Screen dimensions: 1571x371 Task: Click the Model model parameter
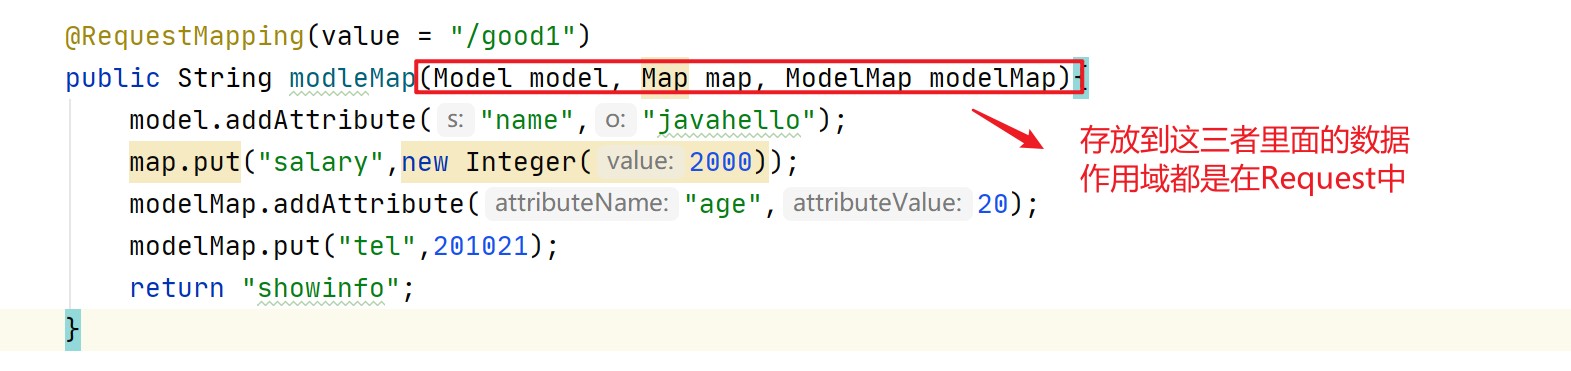[521, 78]
